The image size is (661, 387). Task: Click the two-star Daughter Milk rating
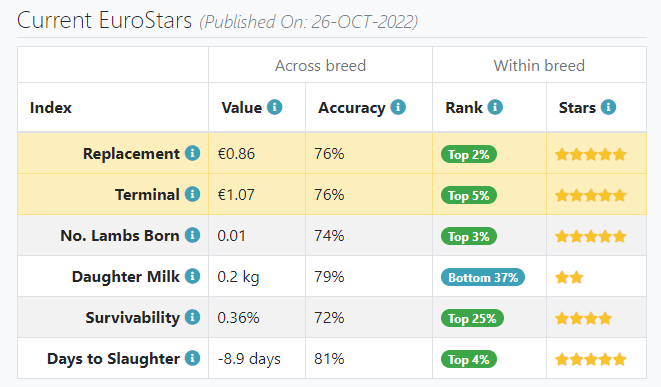[x=569, y=278]
